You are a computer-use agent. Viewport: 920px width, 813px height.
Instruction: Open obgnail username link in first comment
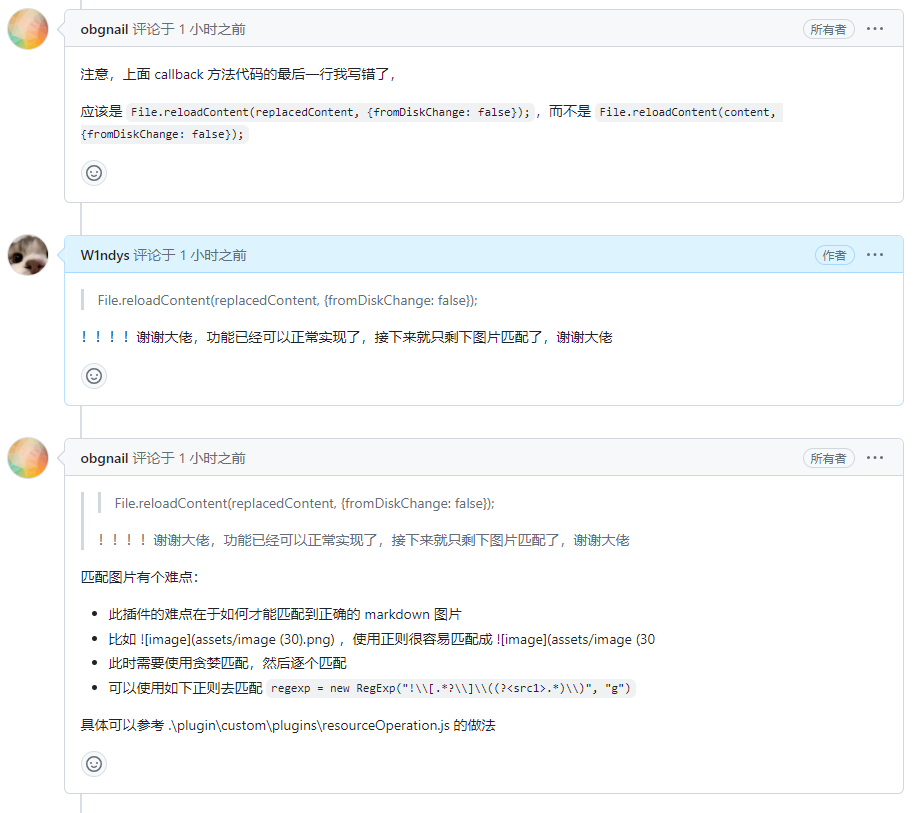pos(104,29)
